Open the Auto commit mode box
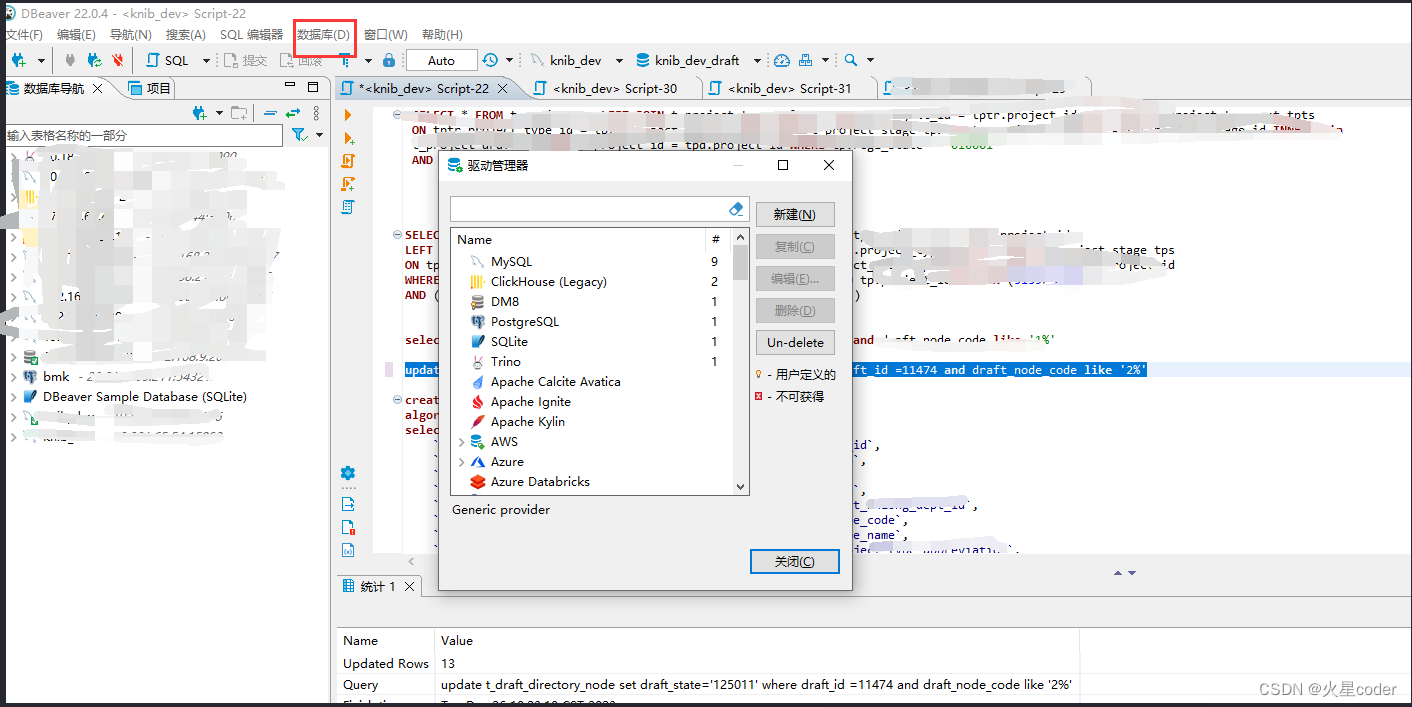This screenshot has width=1412, height=707. pyautogui.click(x=441, y=60)
